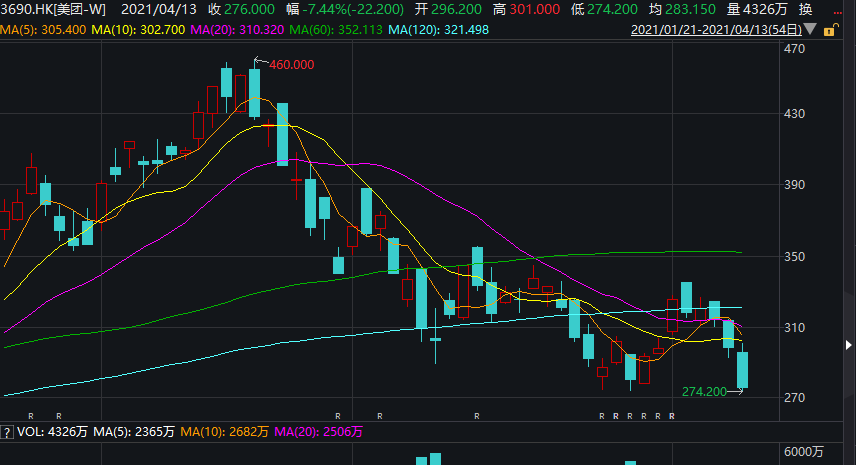Image resolution: width=856 pixels, height=465 pixels.
Task: Click the stock name 3690.HK[美团-W]
Action: click(53, 9)
